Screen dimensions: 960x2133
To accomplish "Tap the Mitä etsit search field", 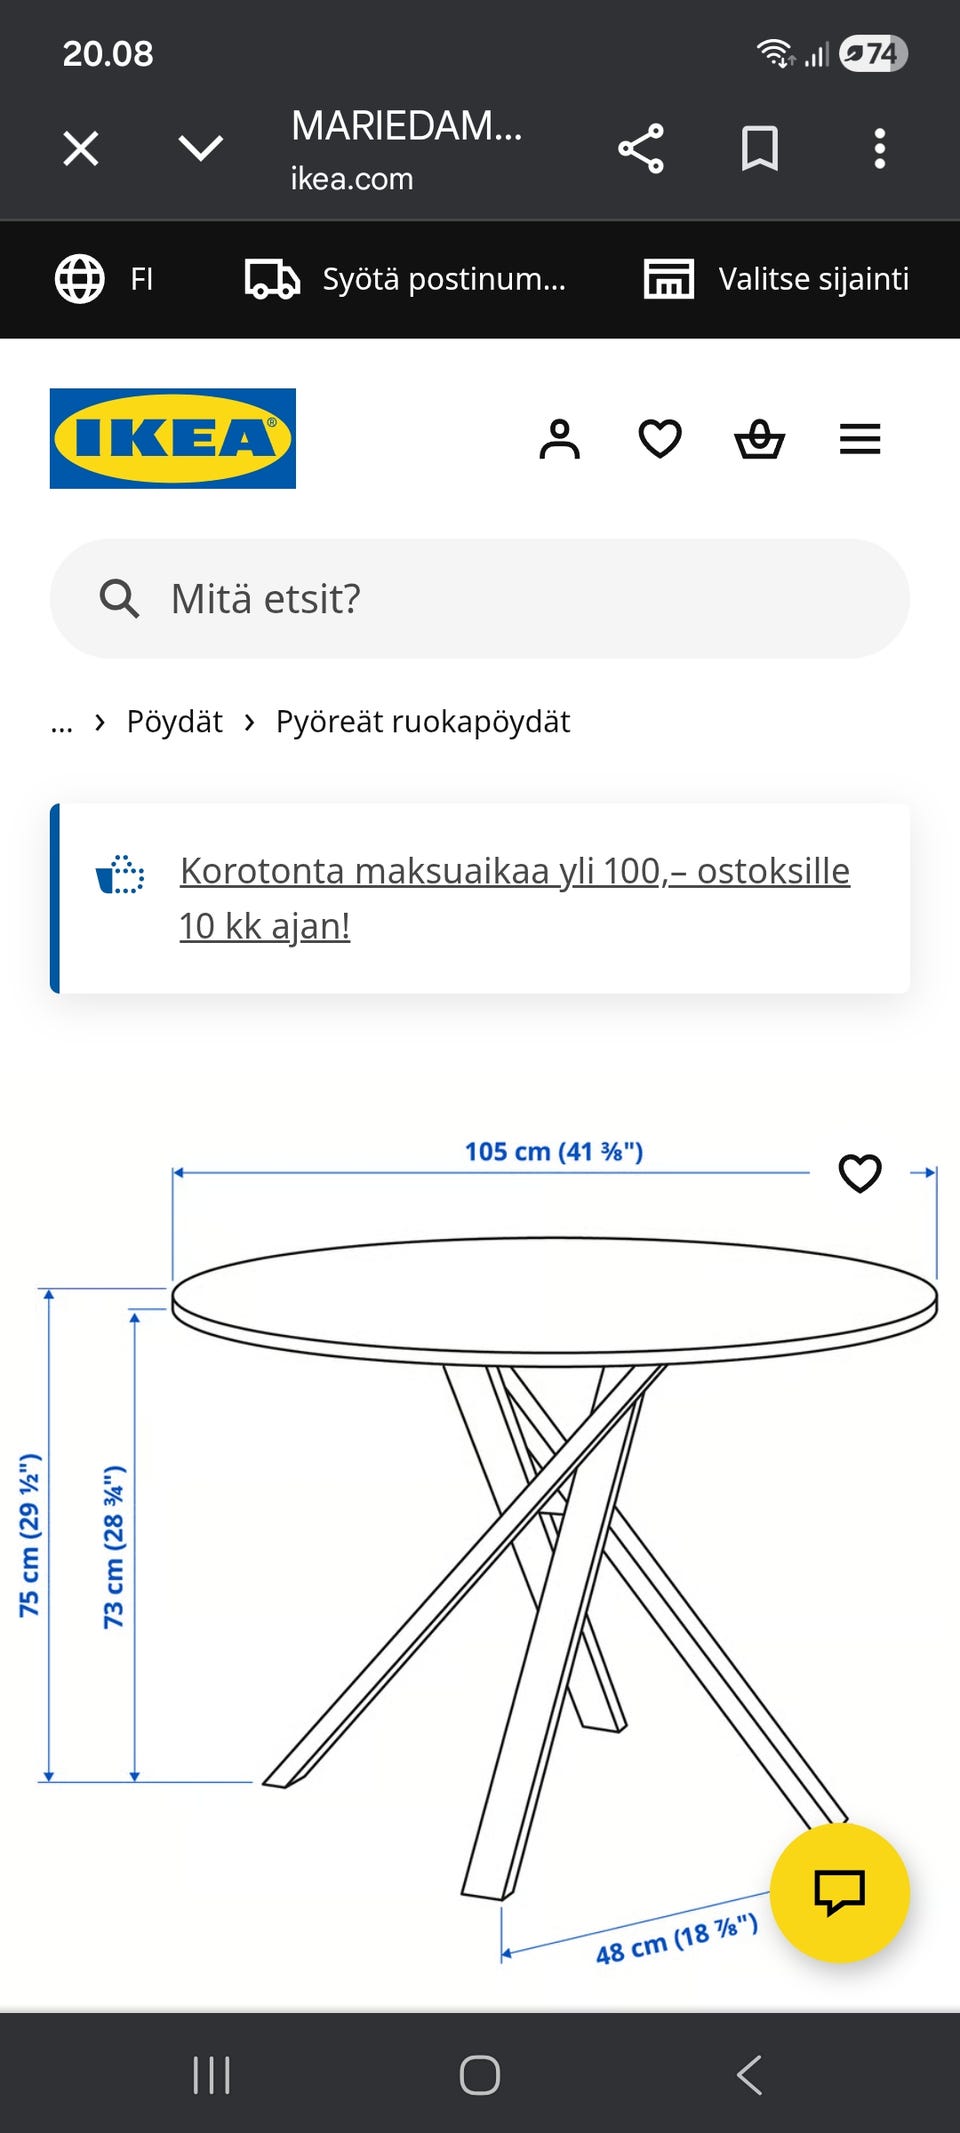I will [x=480, y=598].
